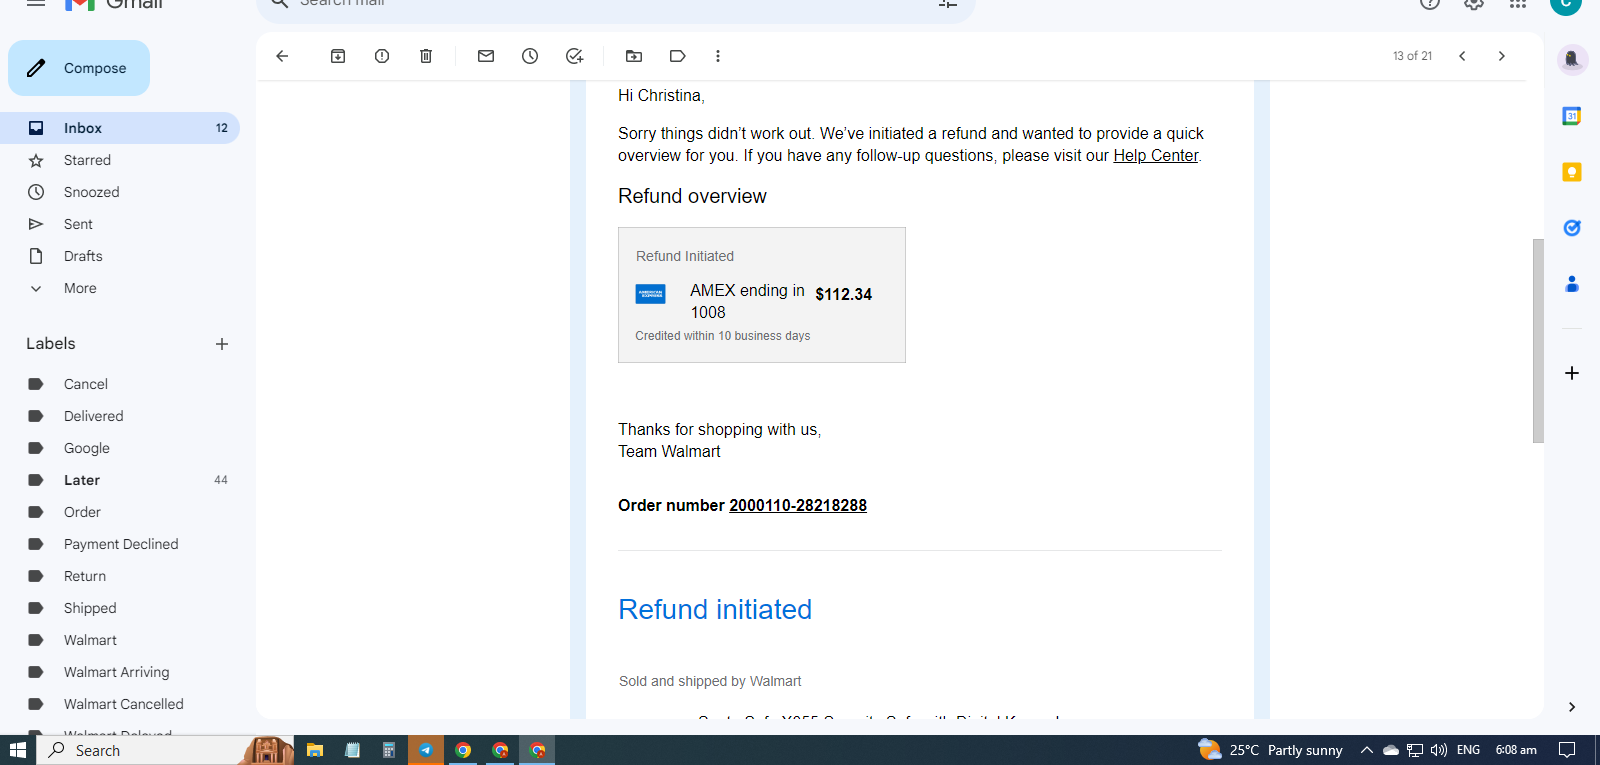Open the Later label

[120, 480]
